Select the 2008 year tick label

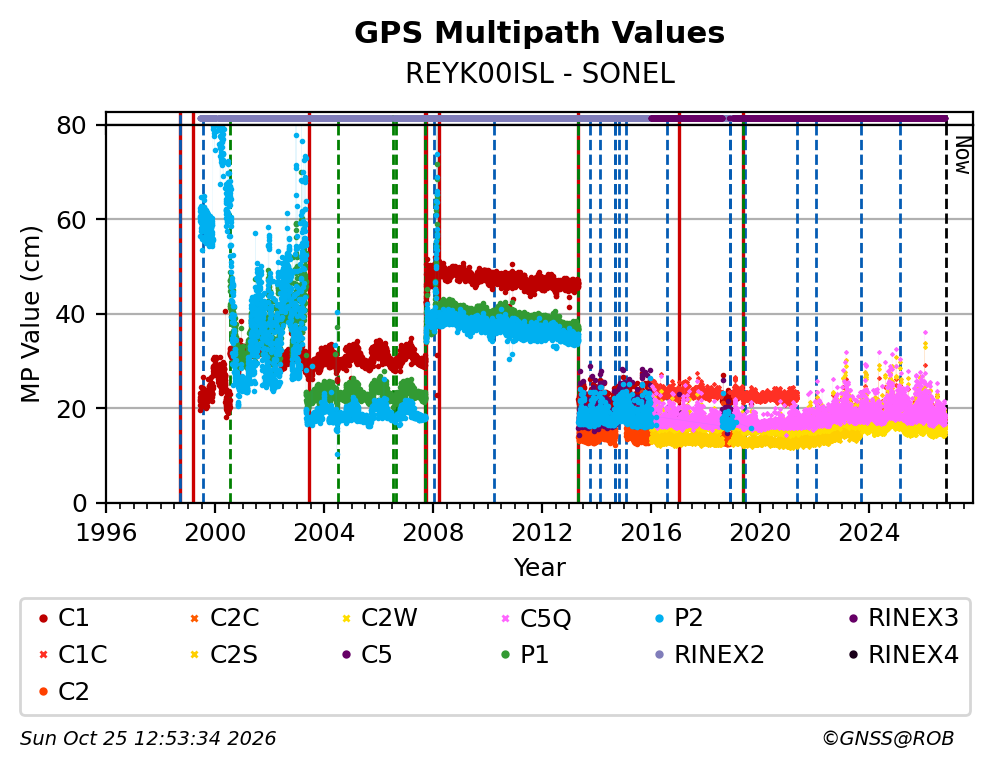tap(433, 534)
